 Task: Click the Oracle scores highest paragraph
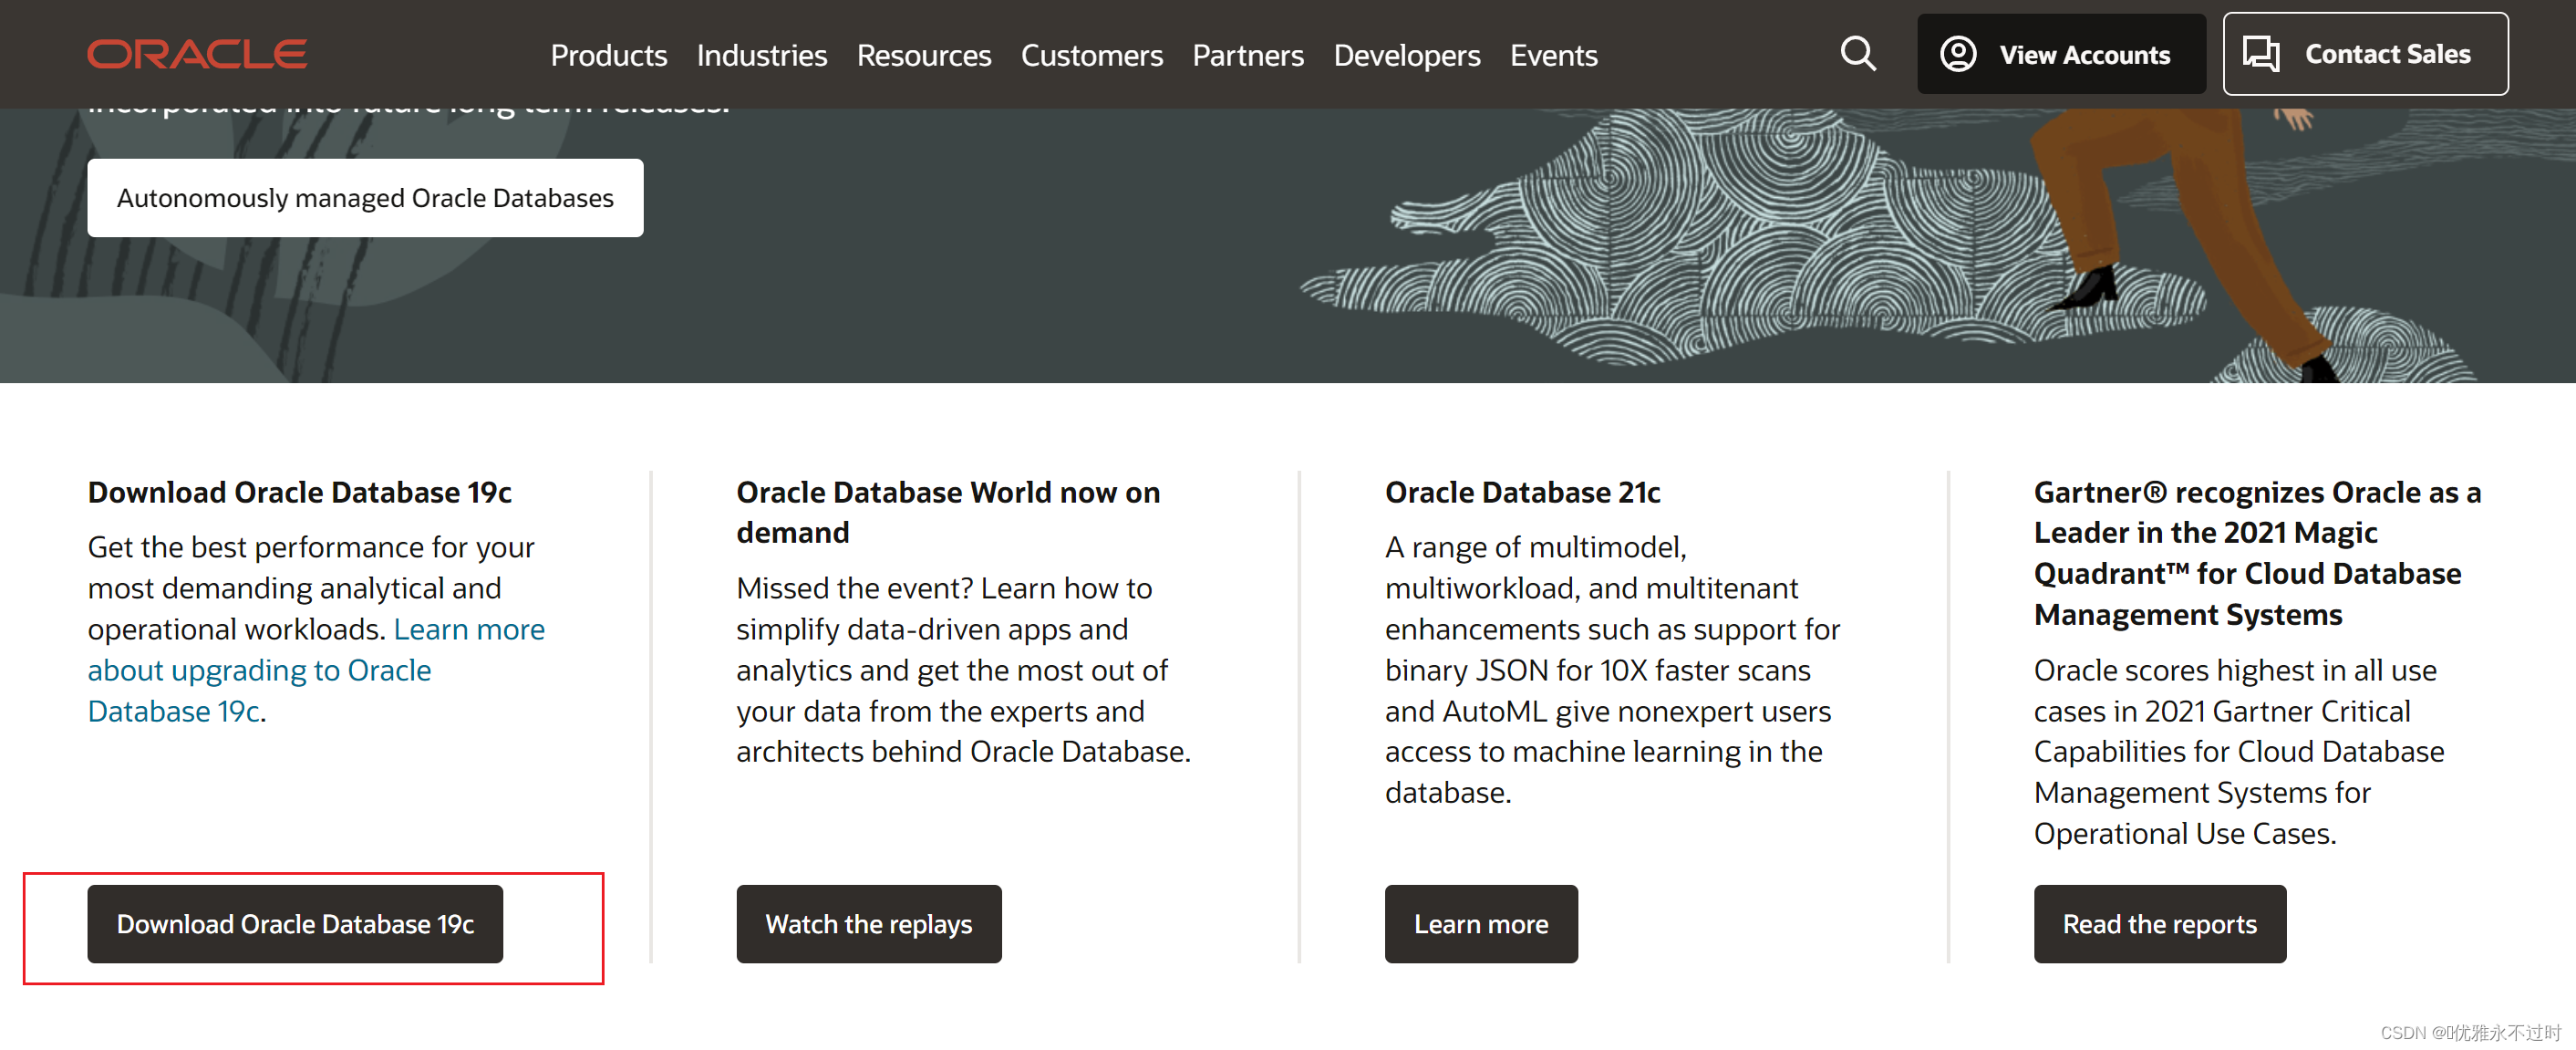(2239, 752)
